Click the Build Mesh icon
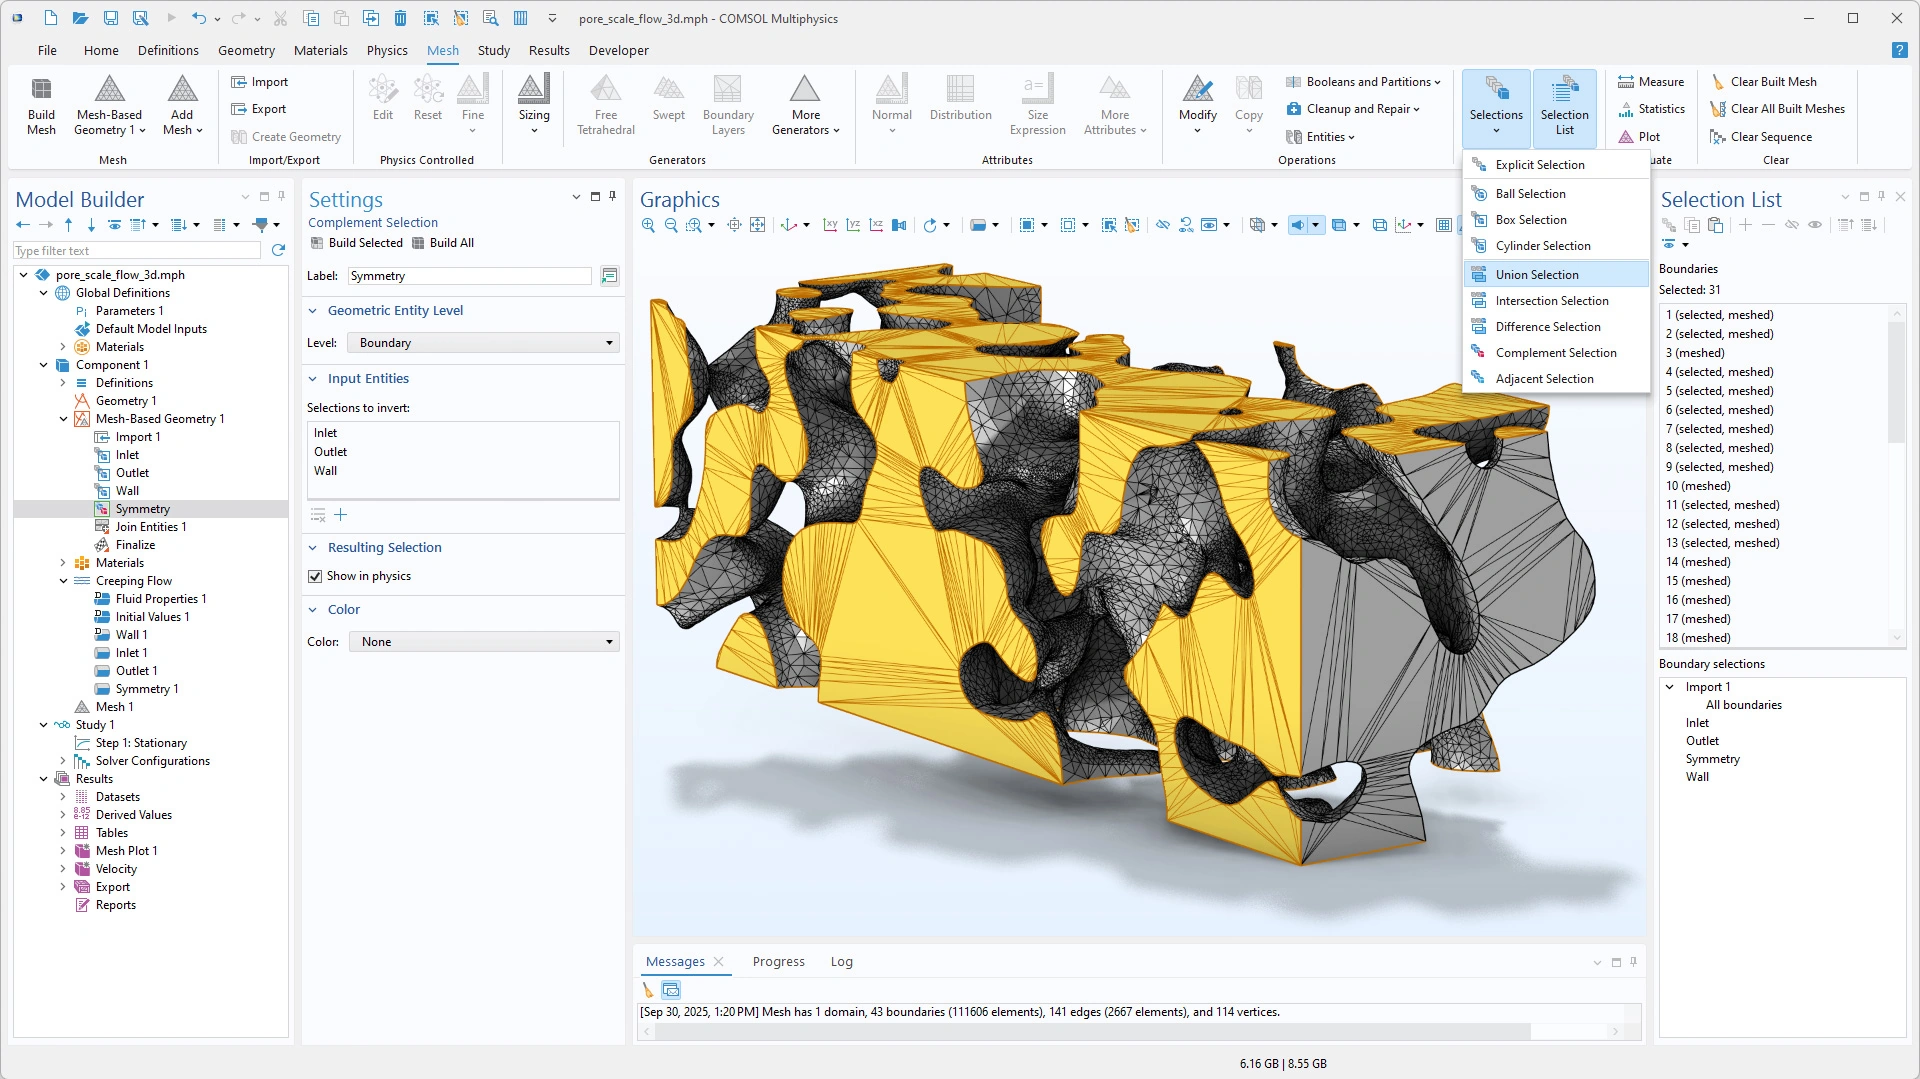This screenshot has height=1079, width=1920. [41, 90]
